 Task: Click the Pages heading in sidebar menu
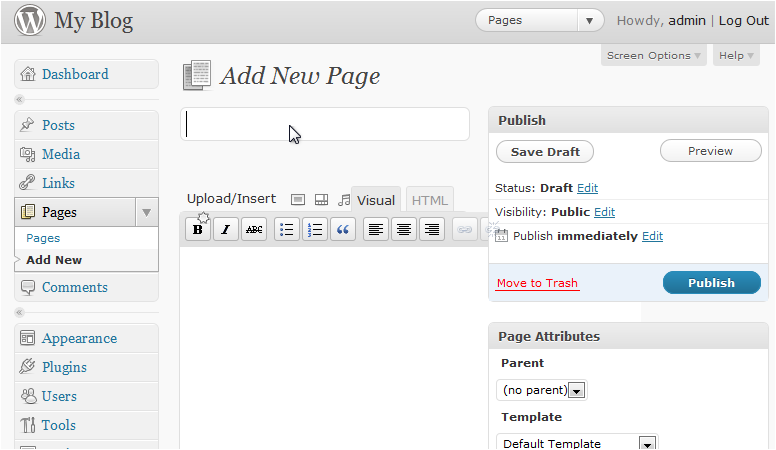59,212
